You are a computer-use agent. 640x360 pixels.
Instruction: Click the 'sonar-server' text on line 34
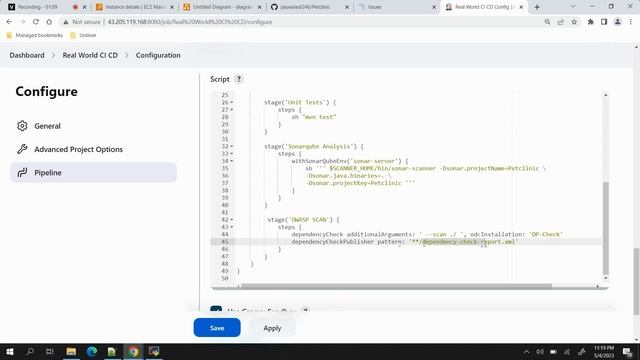click(373, 161)
